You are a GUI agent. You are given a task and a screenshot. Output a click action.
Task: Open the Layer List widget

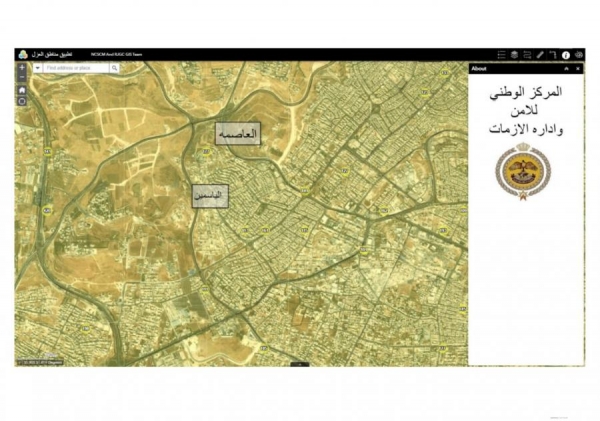point(514,55)
